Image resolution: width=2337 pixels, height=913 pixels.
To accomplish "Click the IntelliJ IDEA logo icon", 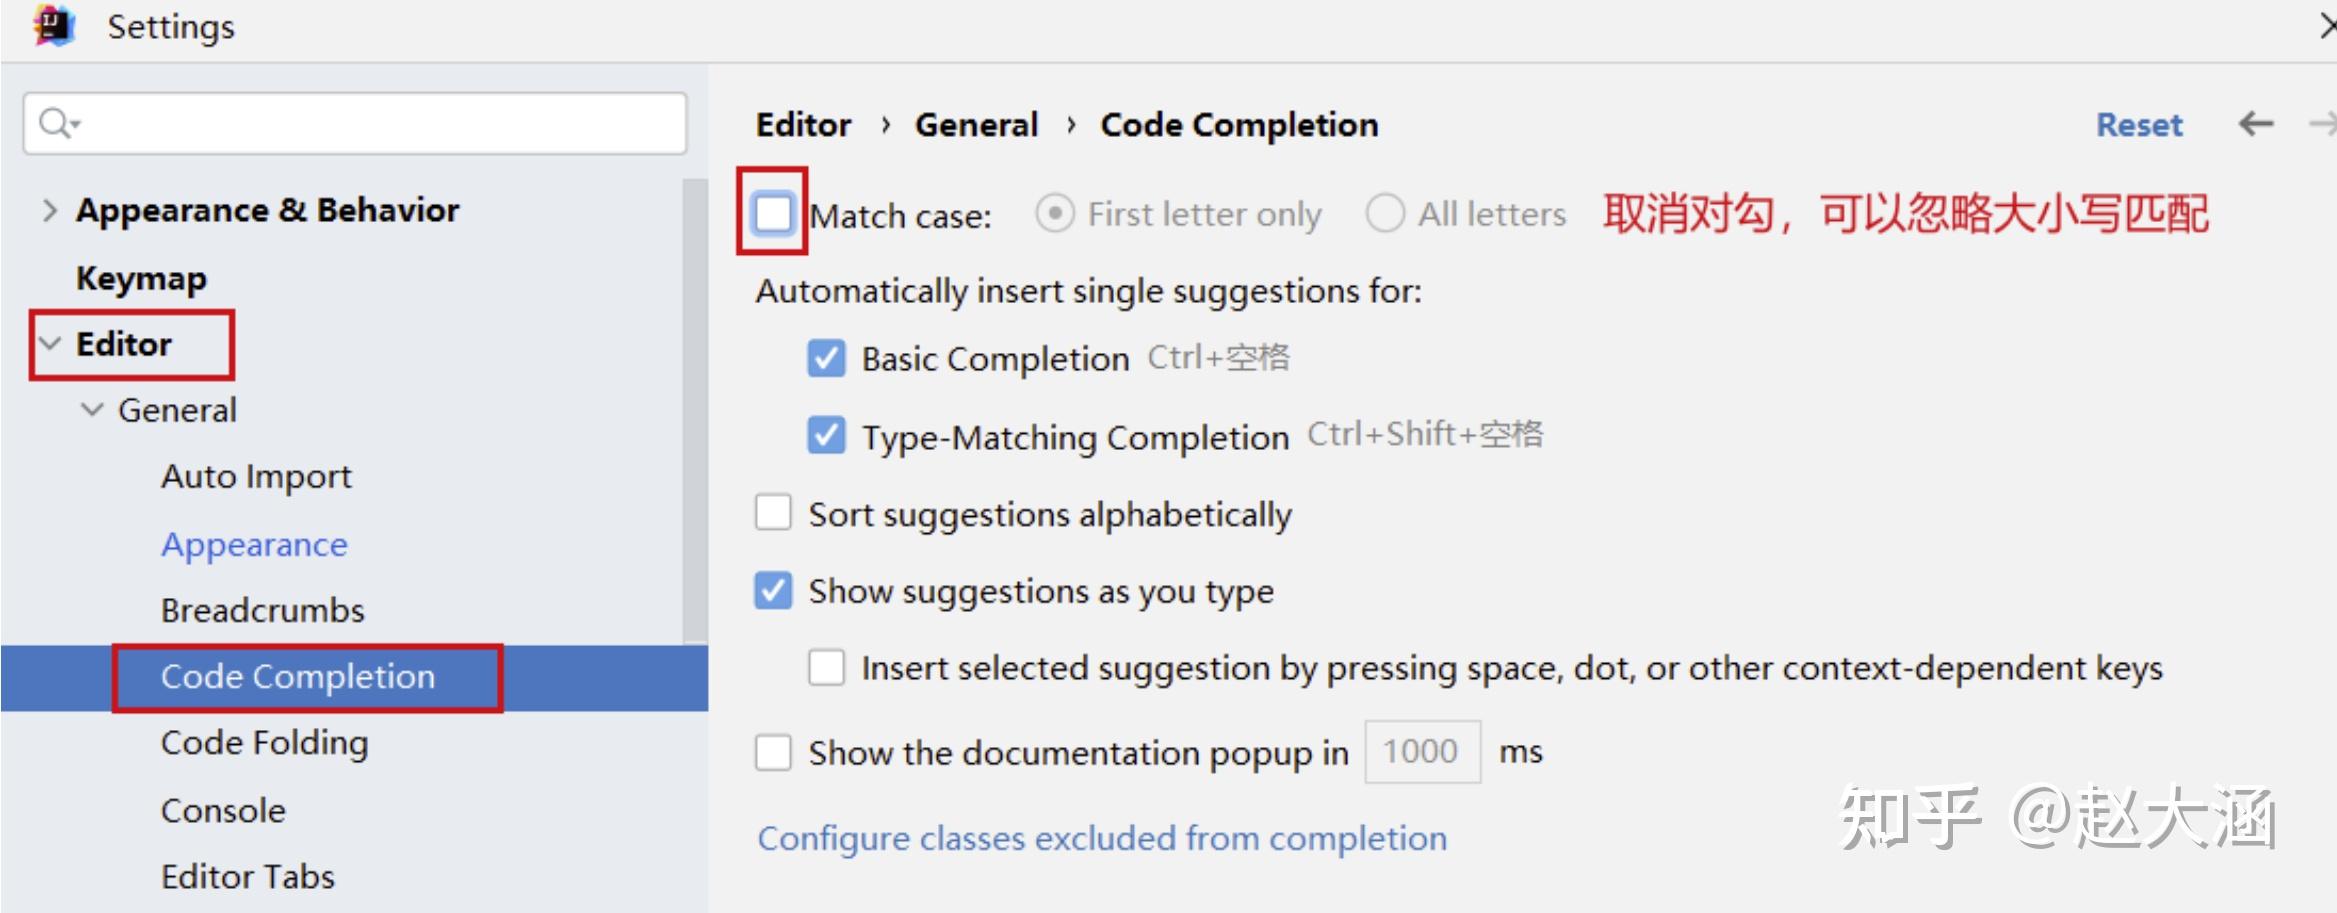I will (54, 26).
